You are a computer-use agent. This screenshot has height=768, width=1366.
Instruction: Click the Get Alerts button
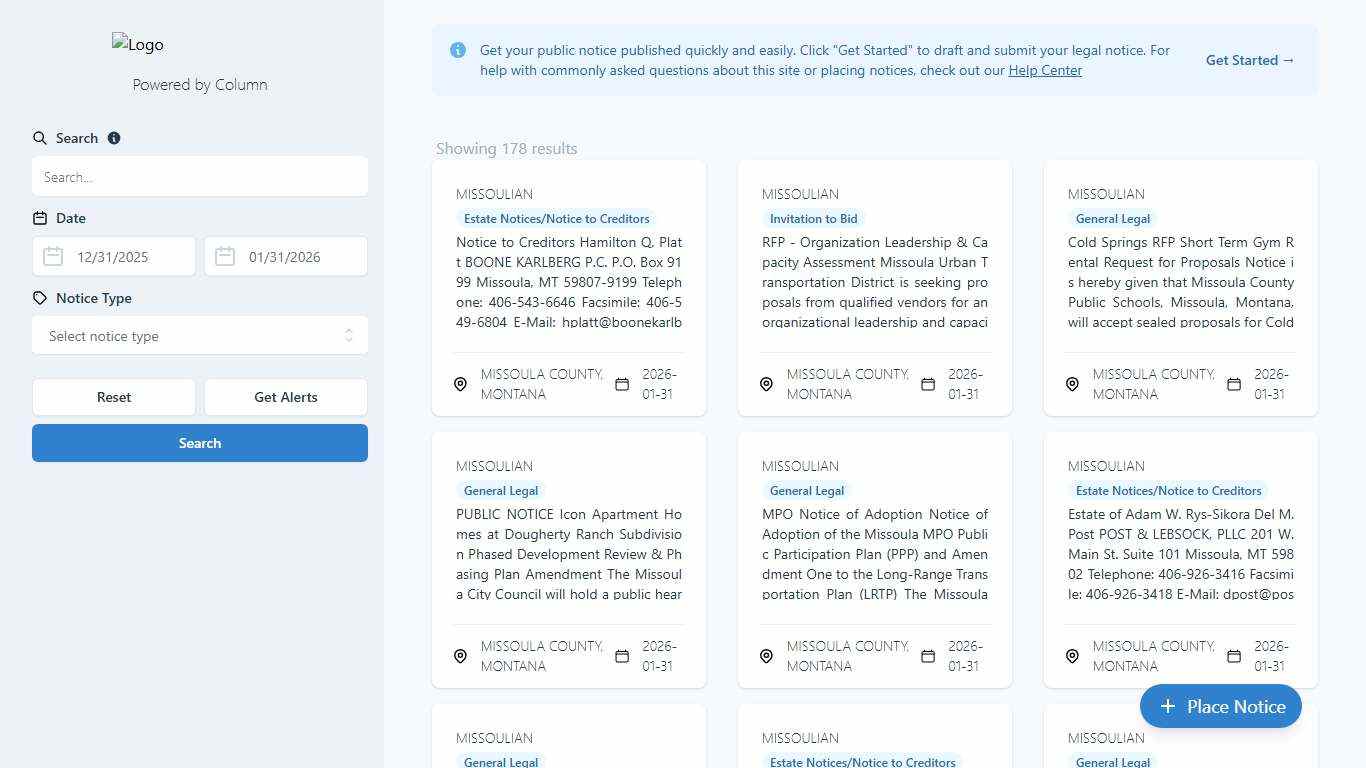pyautogui.click(x=286, y=397)
